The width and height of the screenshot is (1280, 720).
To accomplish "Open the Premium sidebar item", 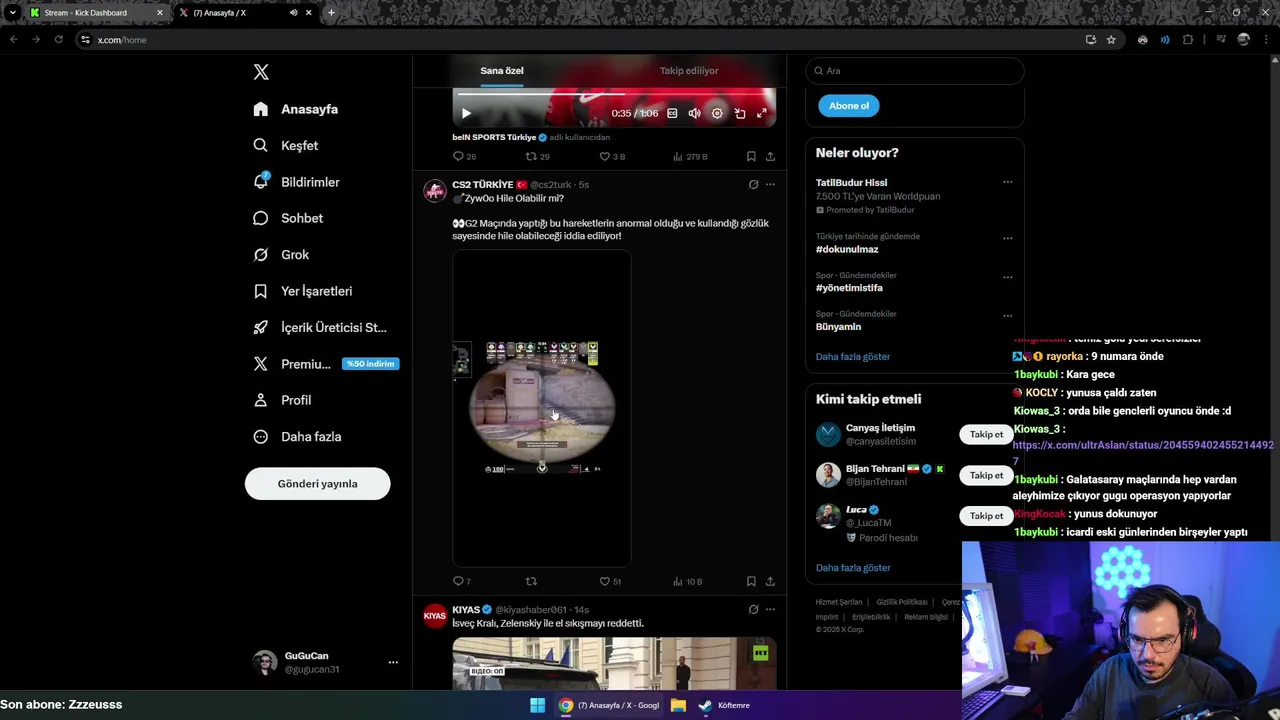I will [x=326, y=364].
